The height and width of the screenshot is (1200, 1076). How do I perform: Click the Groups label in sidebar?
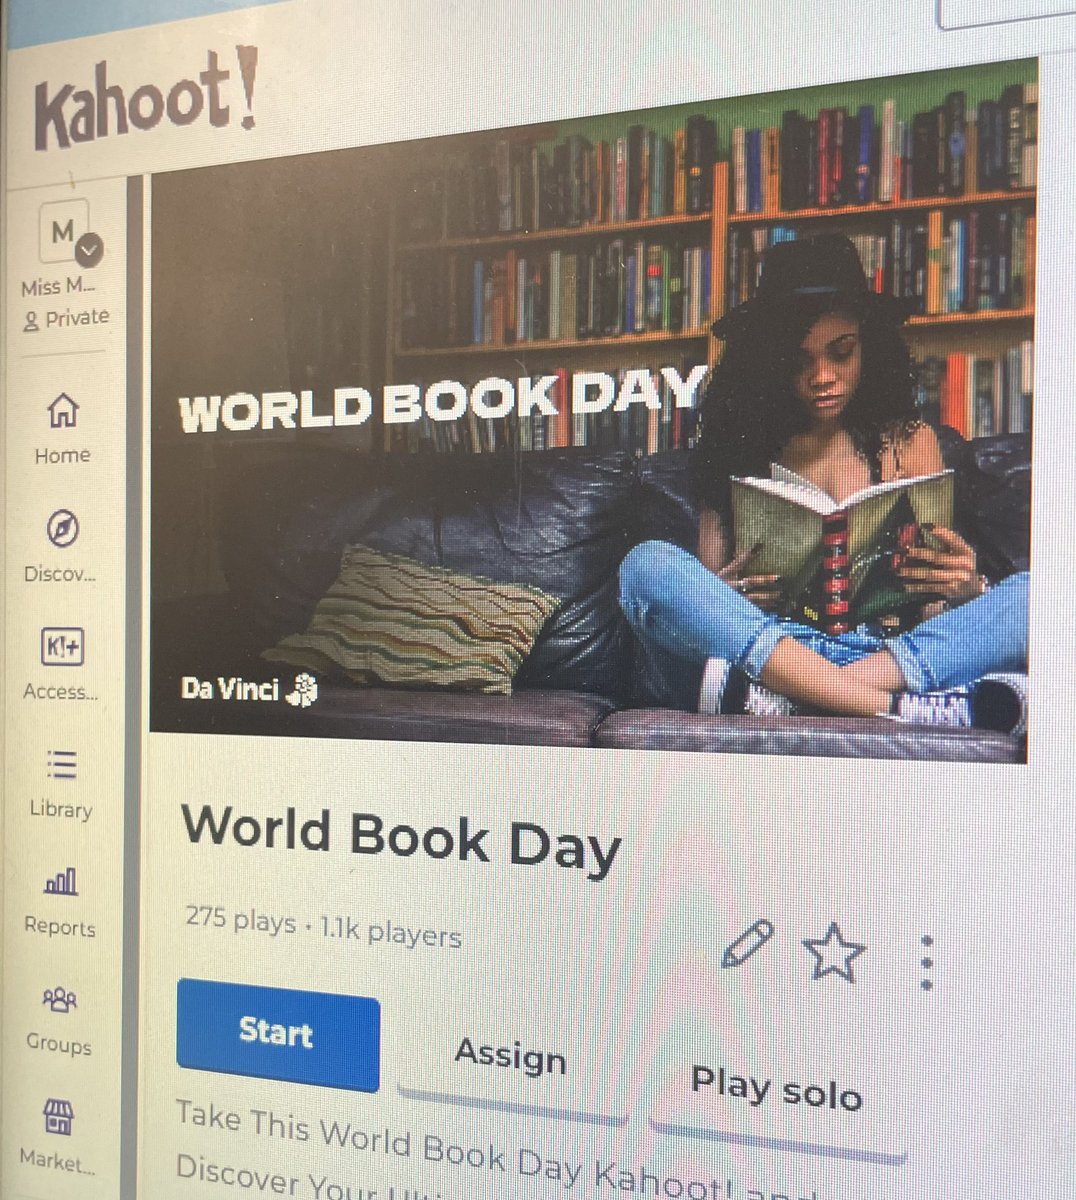coord(59,1044)
